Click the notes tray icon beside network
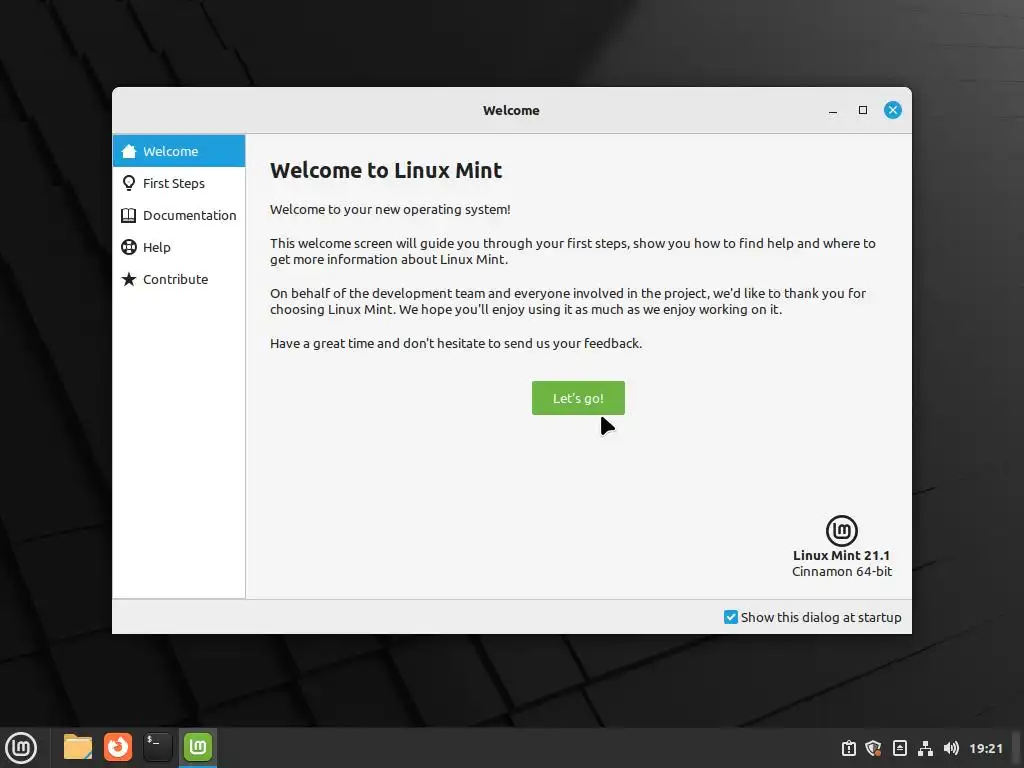1024x768 pixels. pyautogui.click(x=900, y=748)
